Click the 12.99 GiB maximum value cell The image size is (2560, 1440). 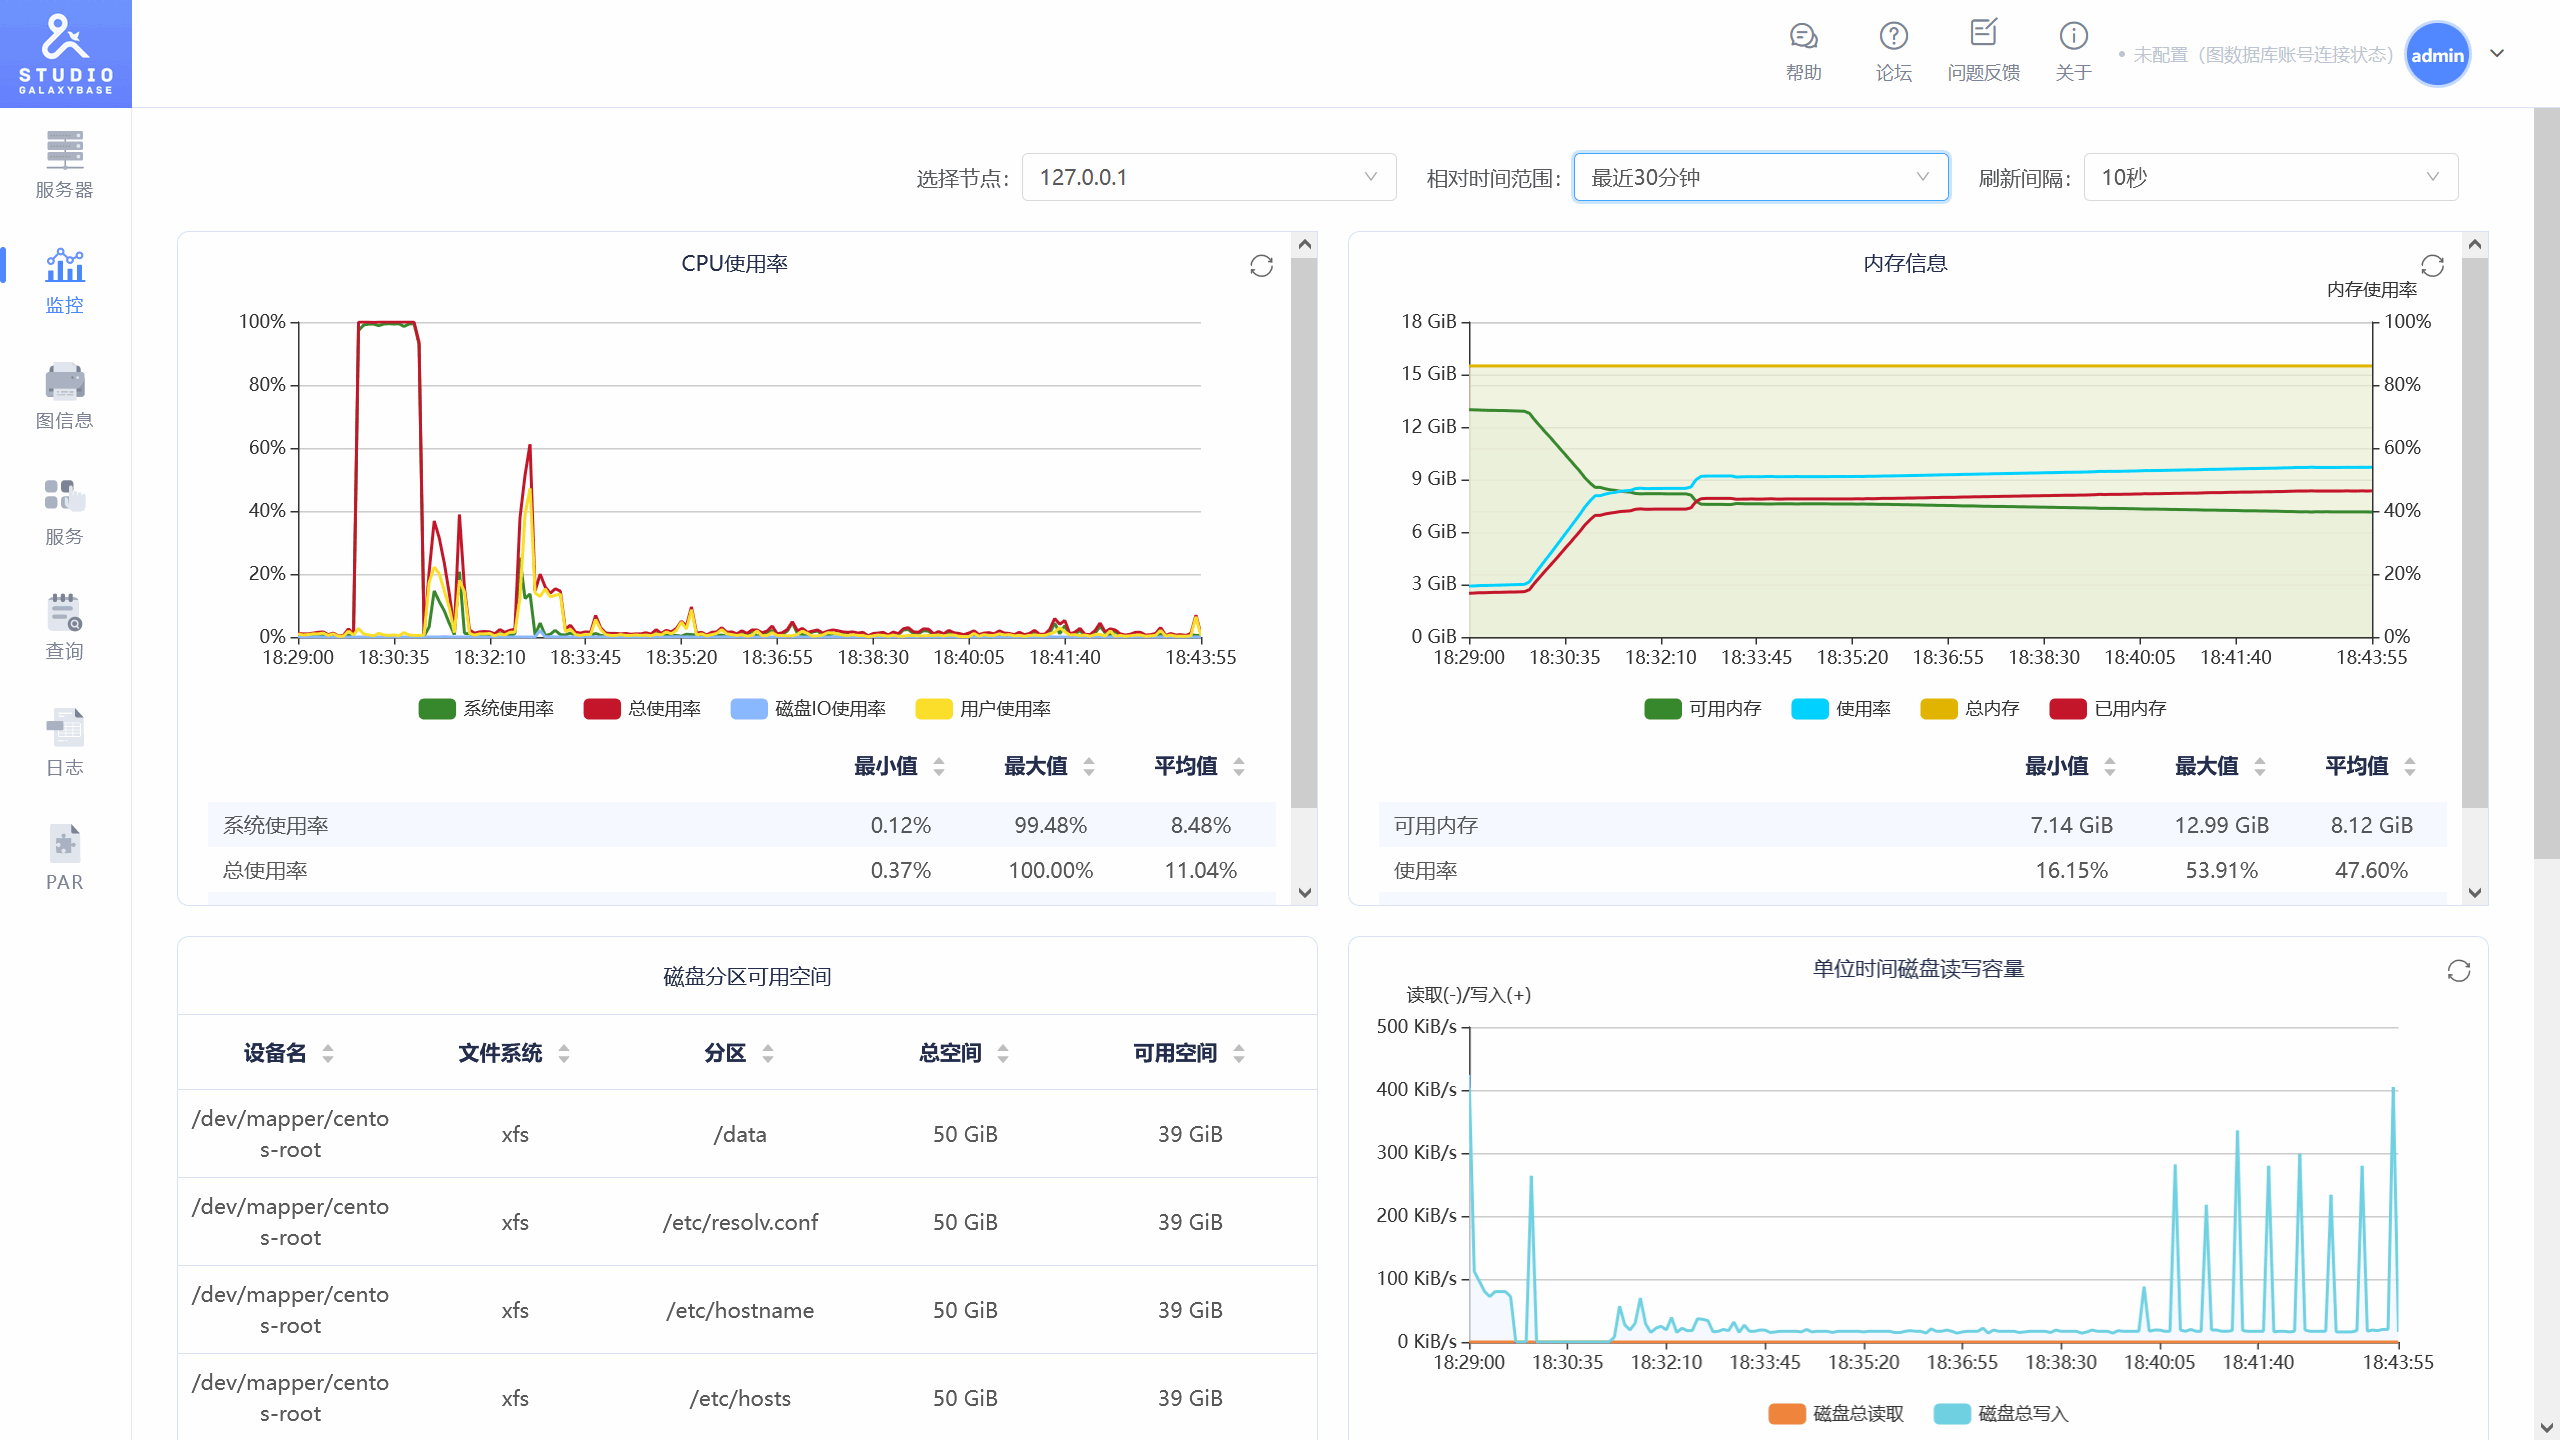2221,825
